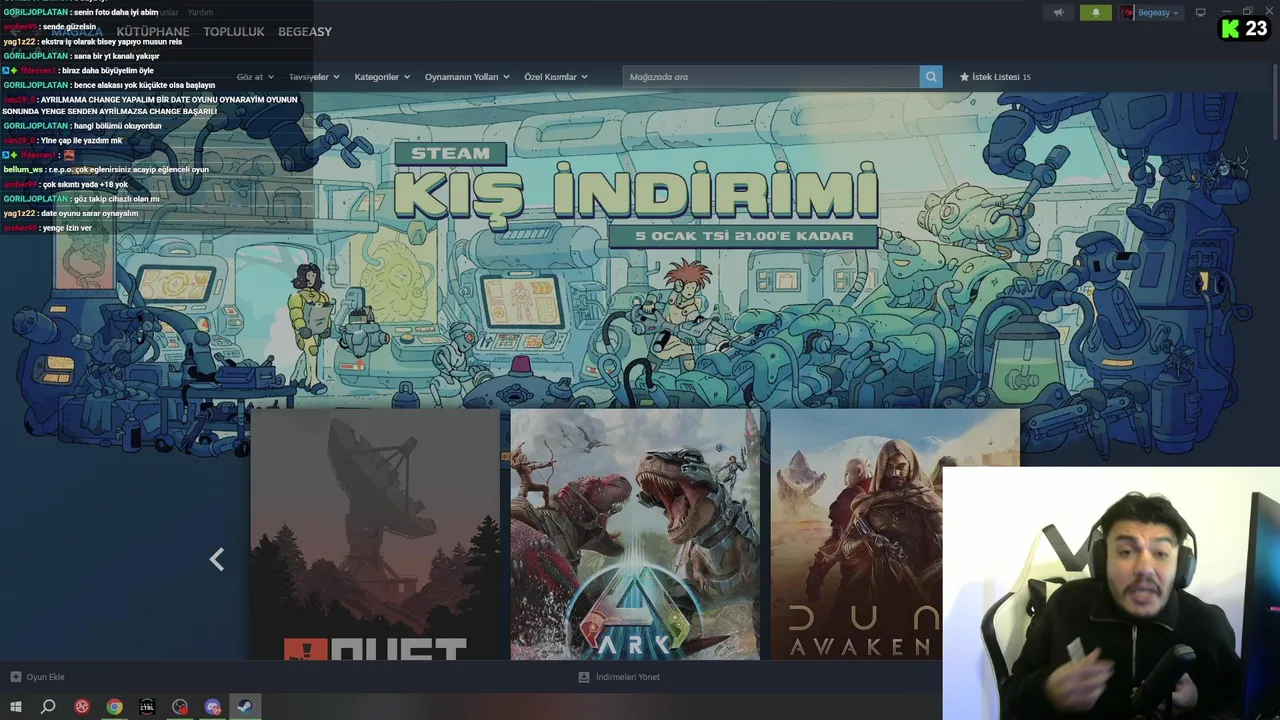Open the purple chat app taskbar icon

212,707
